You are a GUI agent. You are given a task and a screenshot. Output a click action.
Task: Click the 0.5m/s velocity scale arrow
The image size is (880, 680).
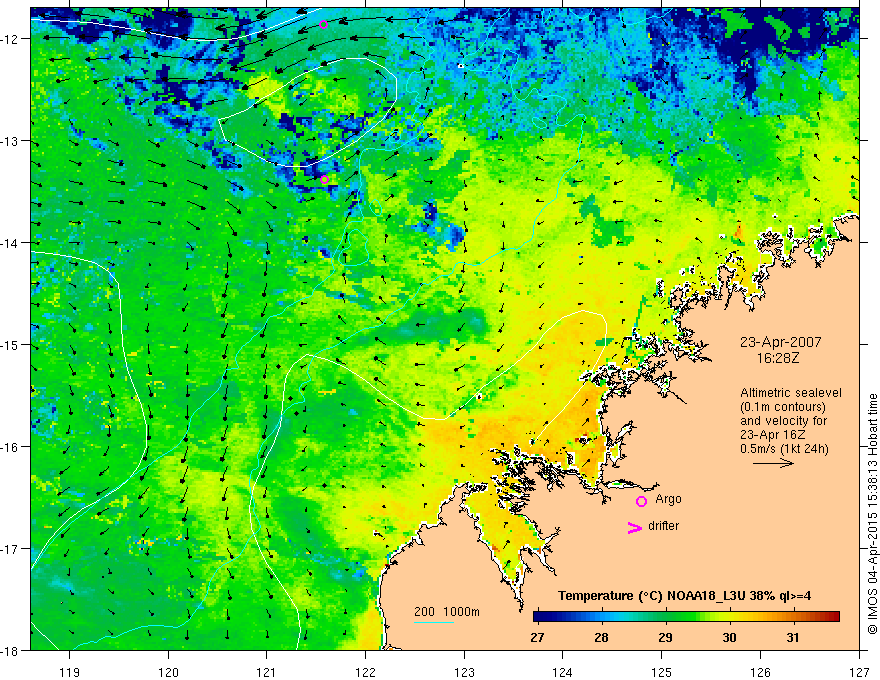(x=773, y=463)
